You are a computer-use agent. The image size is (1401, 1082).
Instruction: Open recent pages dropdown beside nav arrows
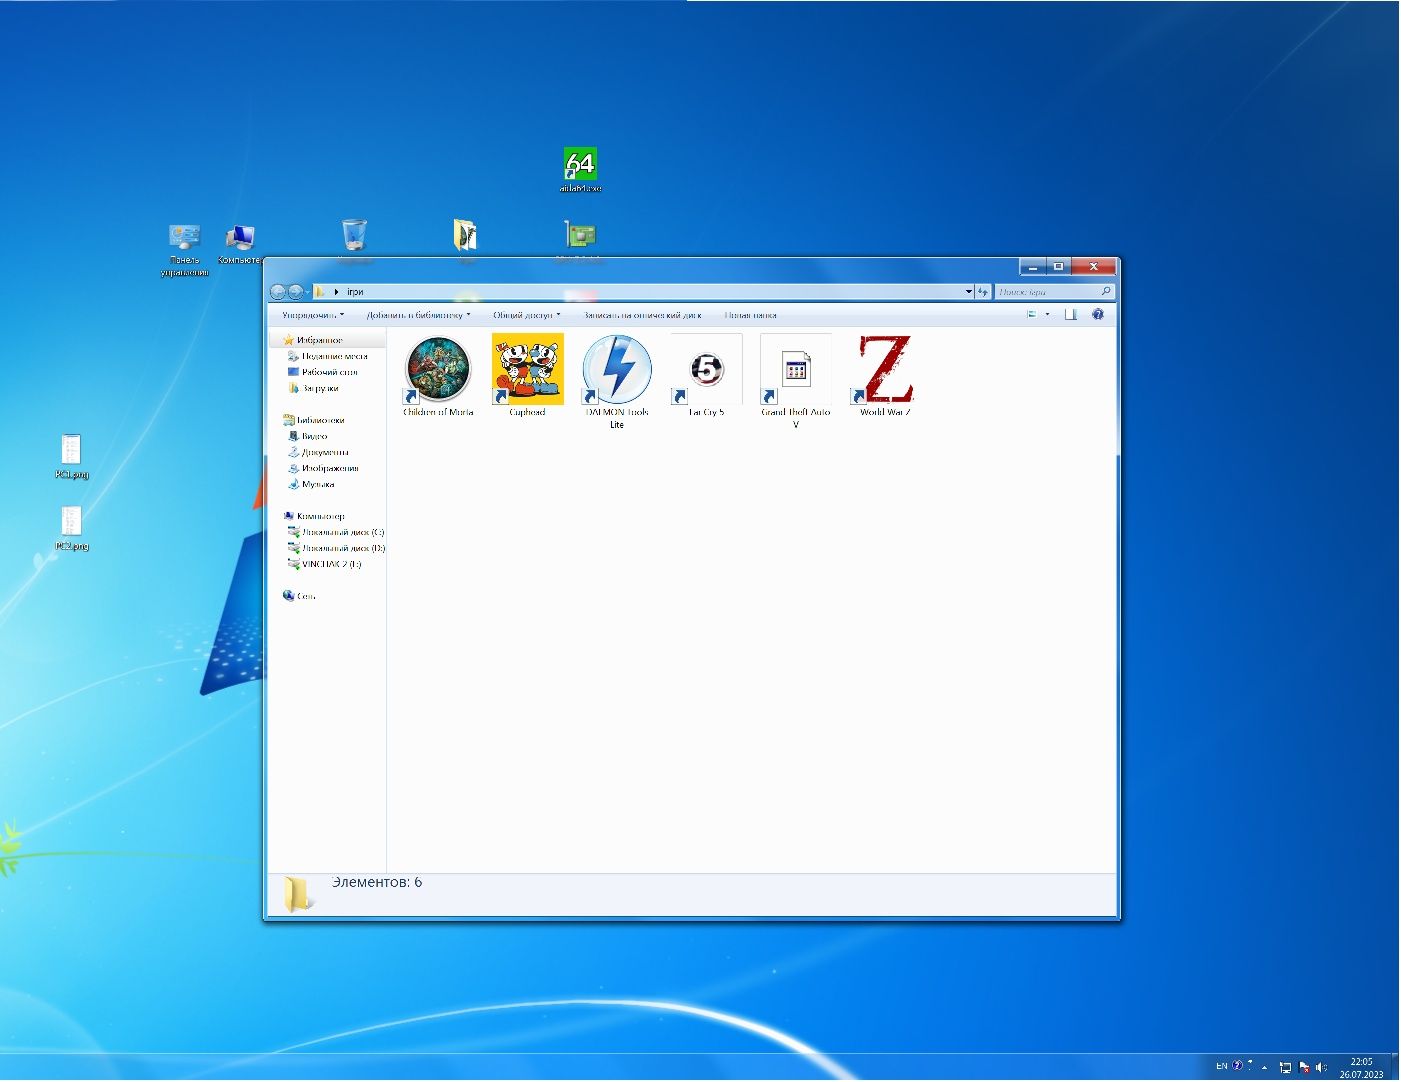coord(307,292)
